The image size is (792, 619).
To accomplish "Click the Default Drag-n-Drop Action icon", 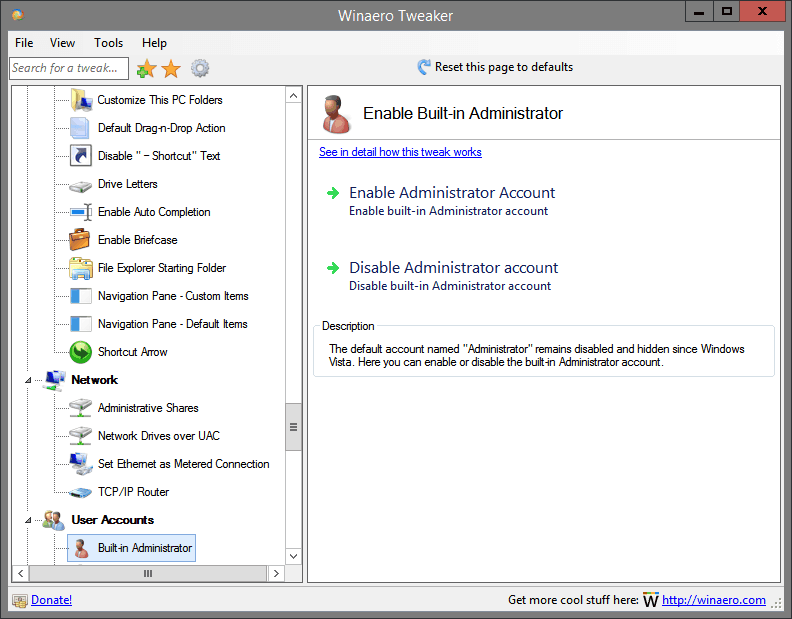I will (x=80, y=128).
